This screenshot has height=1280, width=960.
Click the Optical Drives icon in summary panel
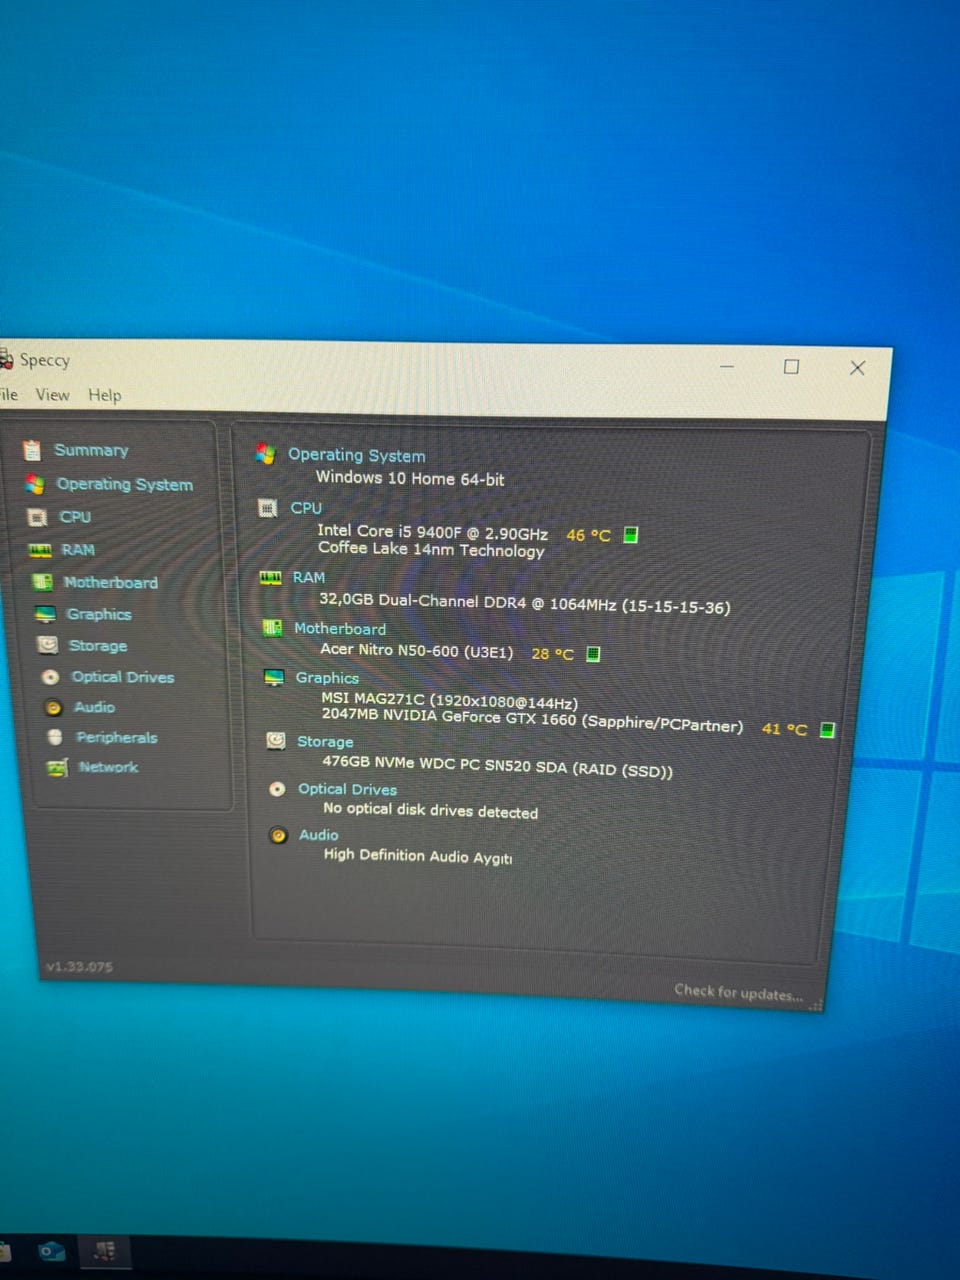click(277, 789)
